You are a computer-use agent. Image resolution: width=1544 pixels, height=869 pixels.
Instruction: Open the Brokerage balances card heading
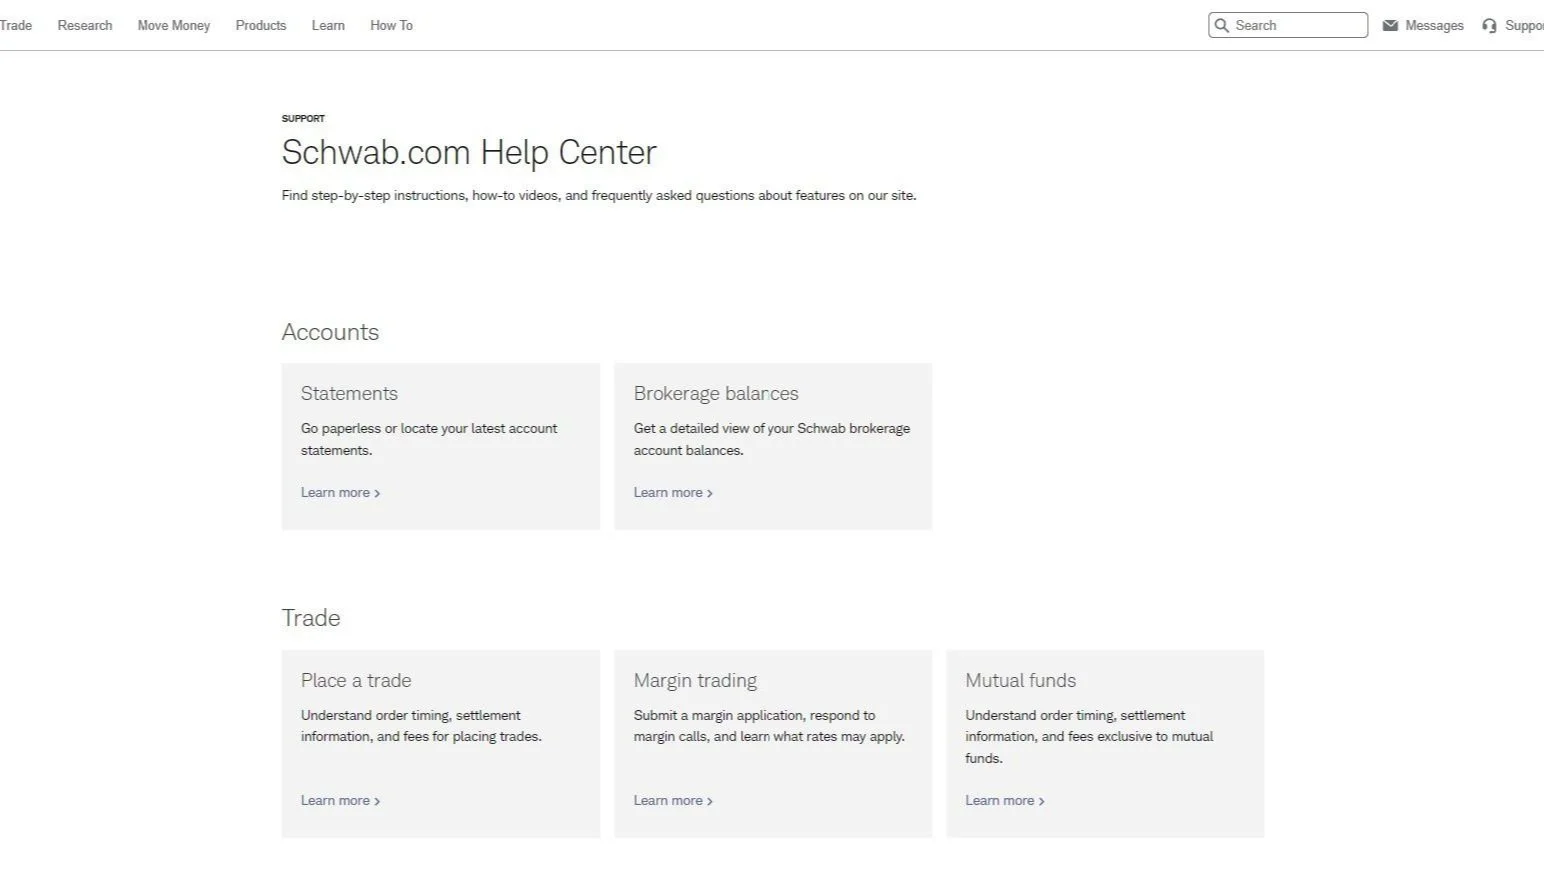pyautogui.click(x=716, y=393)
